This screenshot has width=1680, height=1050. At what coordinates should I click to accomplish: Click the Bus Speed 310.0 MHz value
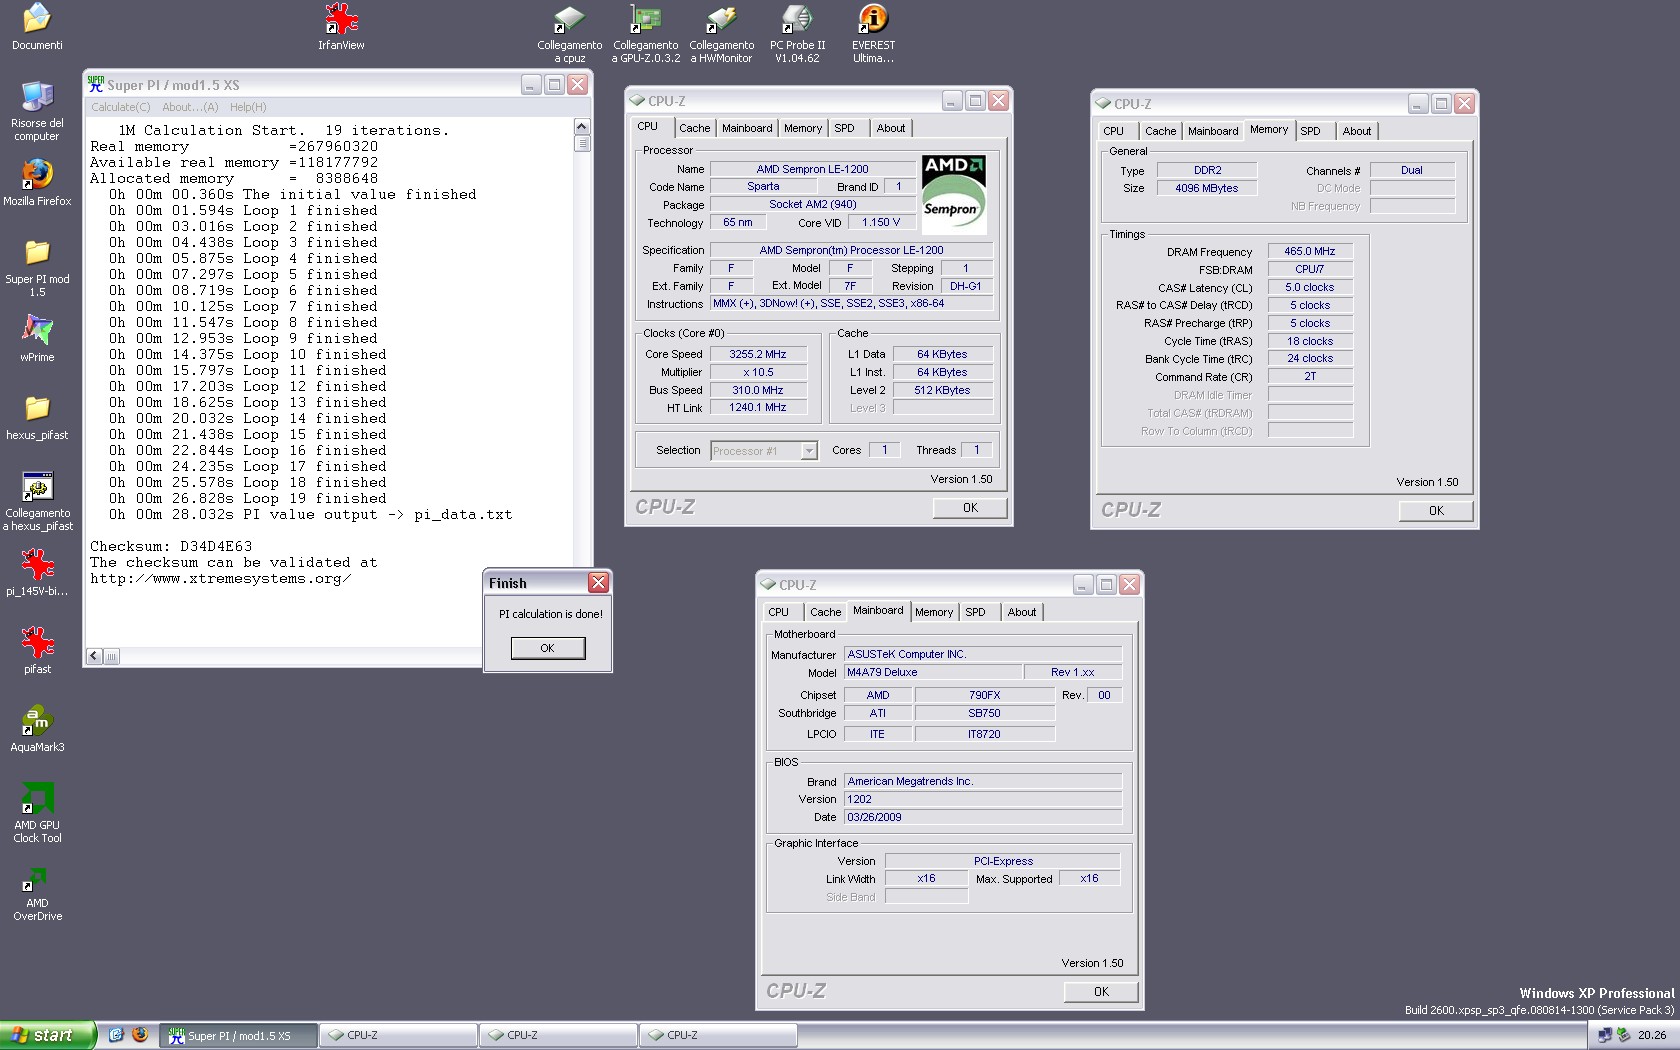coord(757,390)
